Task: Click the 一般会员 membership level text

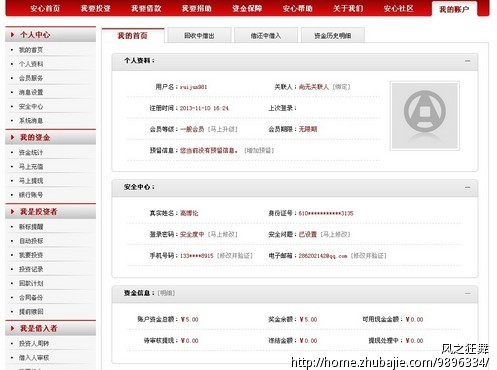Action: click(192, 129)
